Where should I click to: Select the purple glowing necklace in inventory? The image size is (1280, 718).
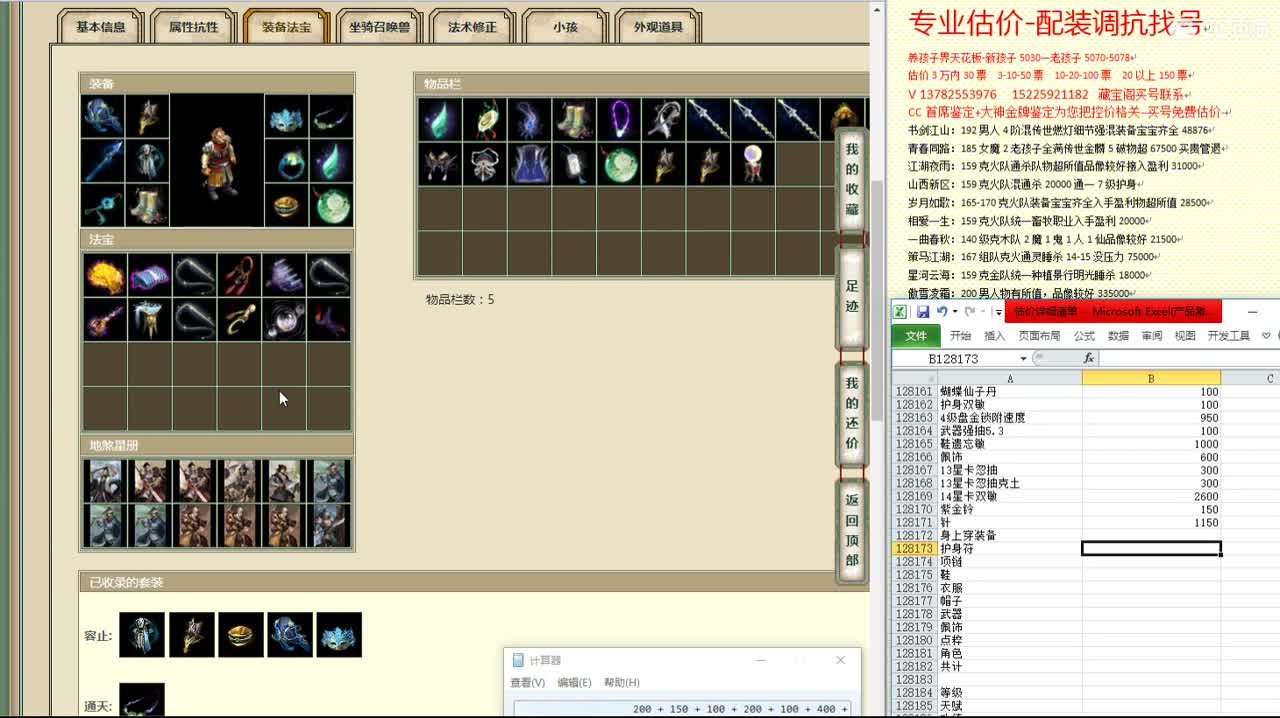point(619,119)
